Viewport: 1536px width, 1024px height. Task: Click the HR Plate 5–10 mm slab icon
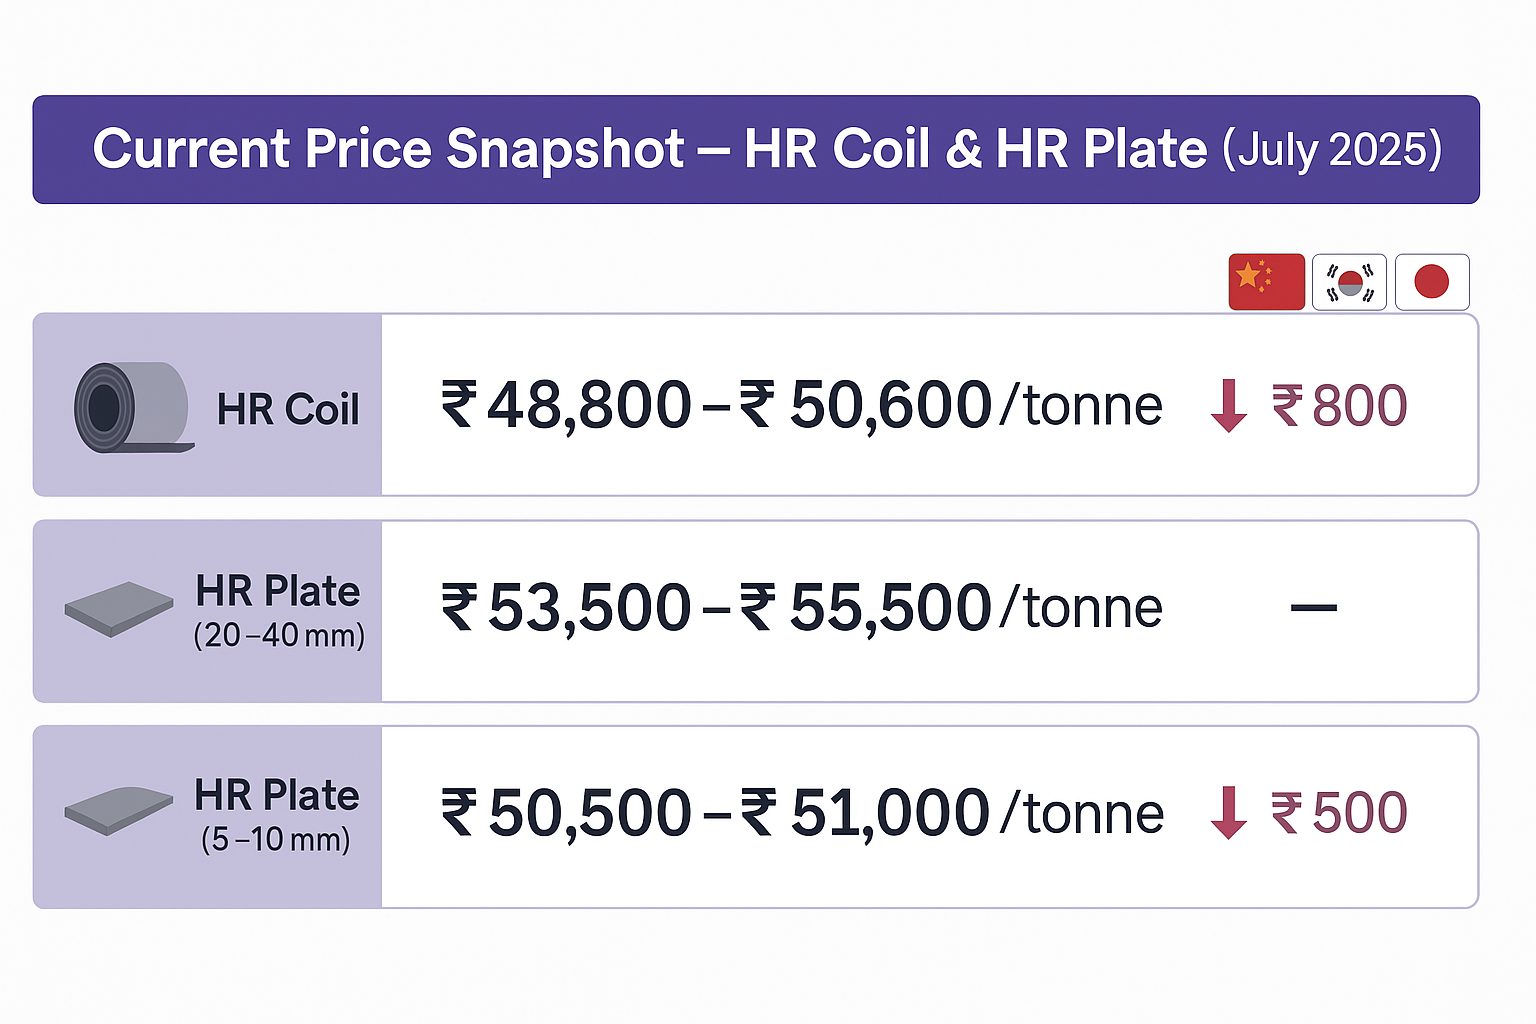[x=119, y=810]
